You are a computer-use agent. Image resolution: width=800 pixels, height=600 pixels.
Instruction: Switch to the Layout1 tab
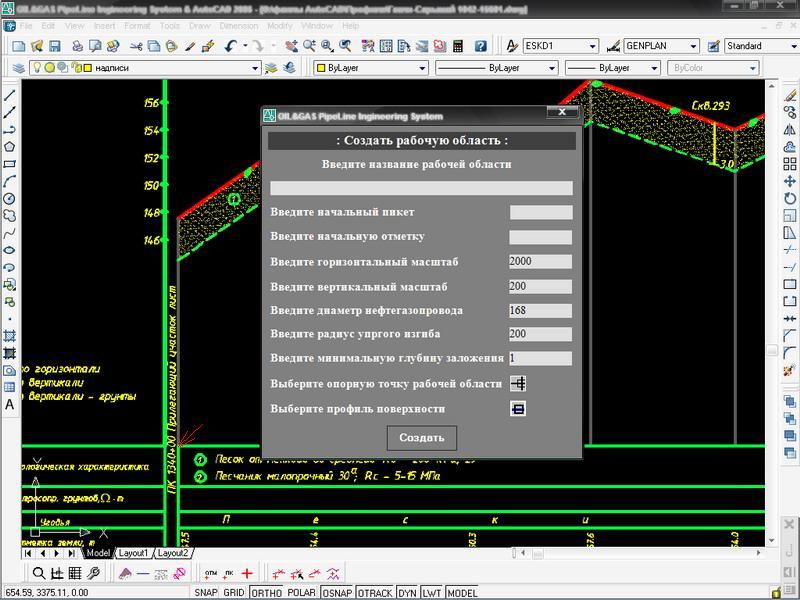[133, 553]
